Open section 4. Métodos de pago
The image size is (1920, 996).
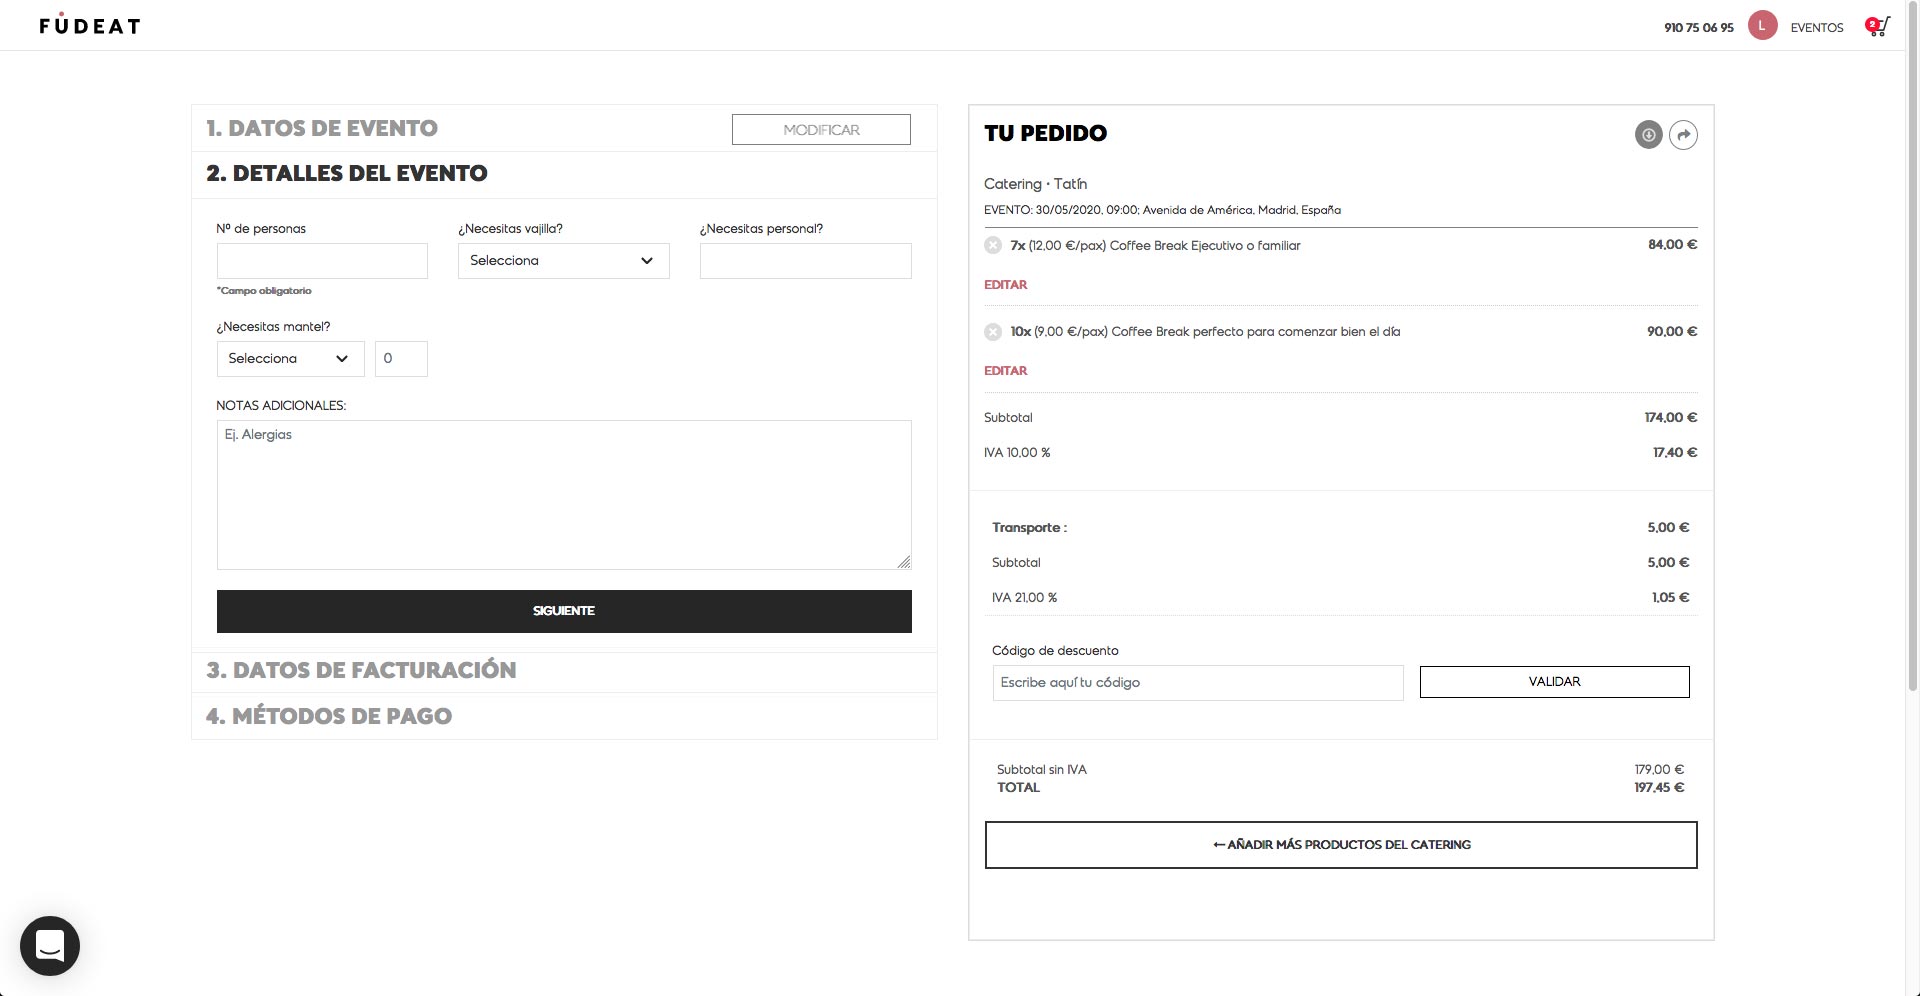[x=329, y=717]
